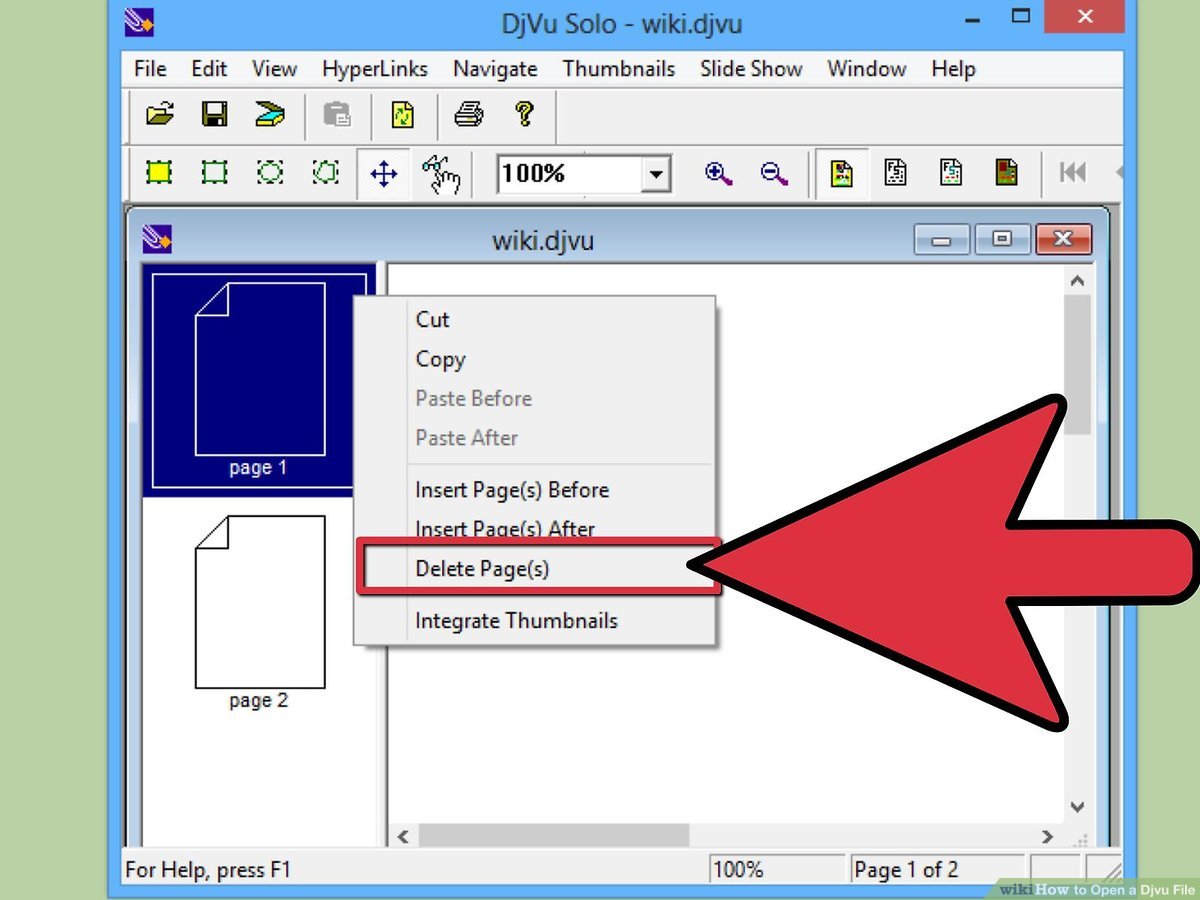This screenshot has height=900, width=1200.
Task: Click the Zoom Out magnifier icon
Action: [773, 174]
